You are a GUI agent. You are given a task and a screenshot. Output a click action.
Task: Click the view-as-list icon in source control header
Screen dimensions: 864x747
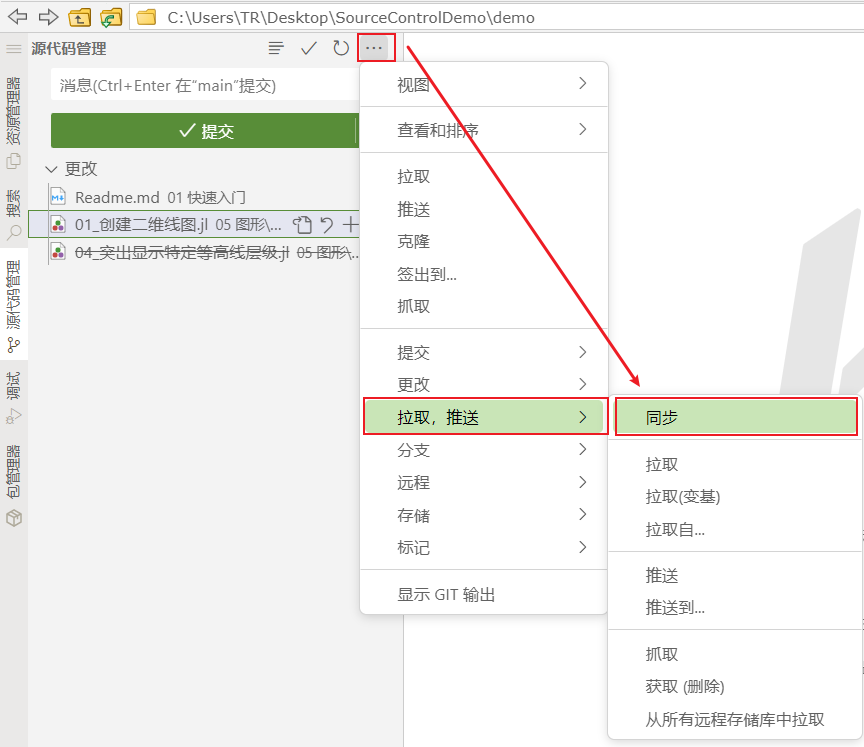click(276, 48)
